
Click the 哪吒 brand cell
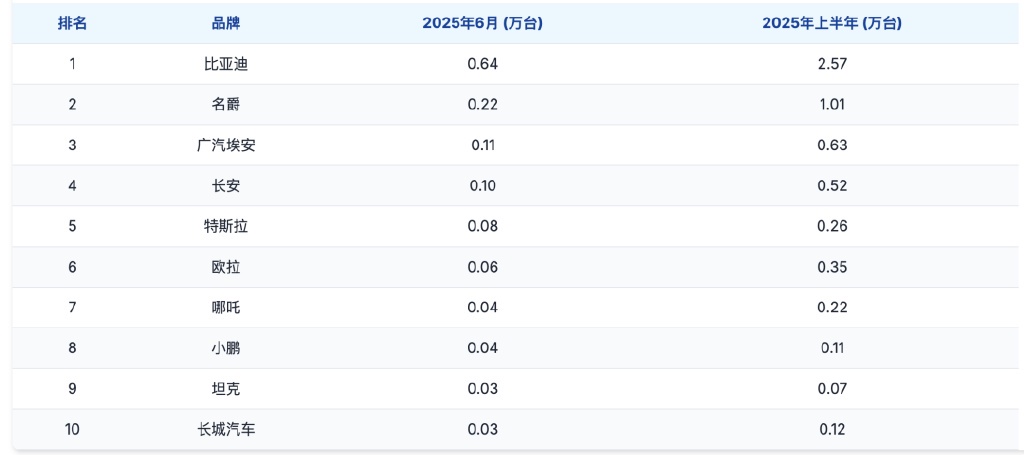(x=226, y=307)
